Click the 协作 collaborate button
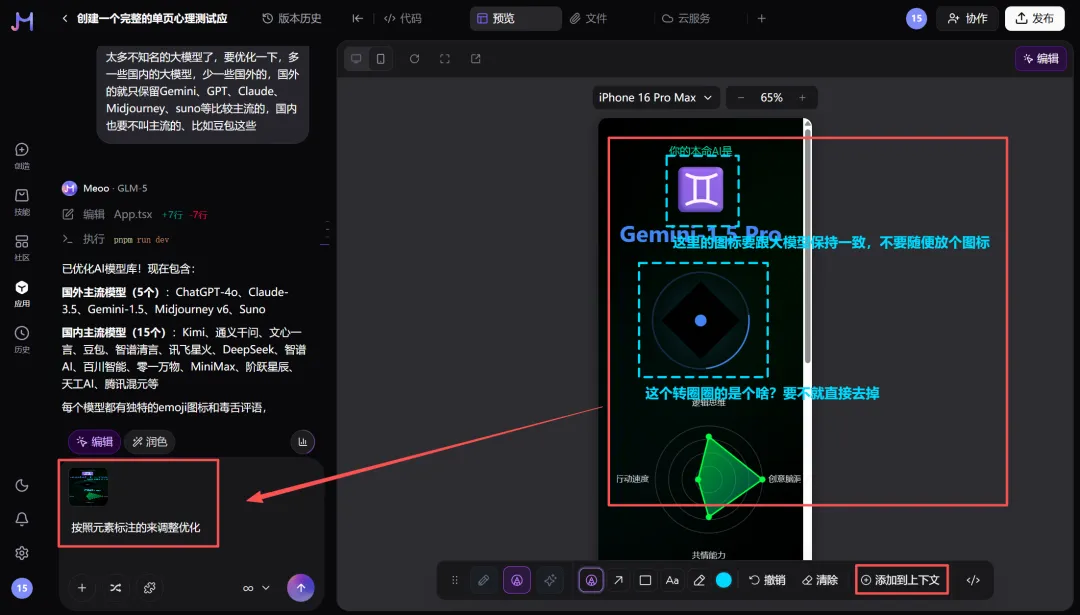The height and width of the screenshot is (615, 1080). click(x=968, y=19)
